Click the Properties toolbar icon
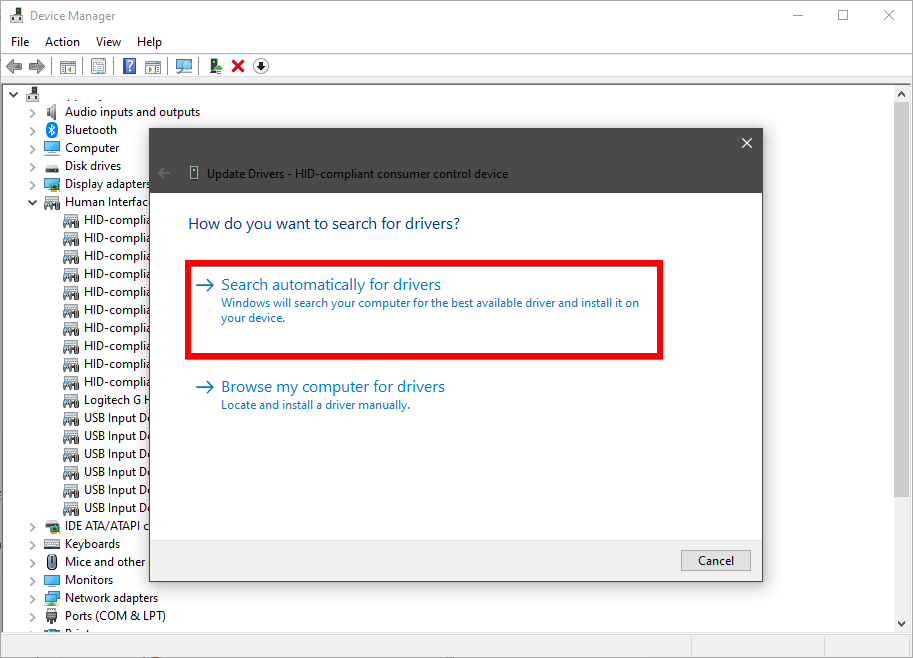This screenshot has width=913, height=658. (x=99, y=66)
